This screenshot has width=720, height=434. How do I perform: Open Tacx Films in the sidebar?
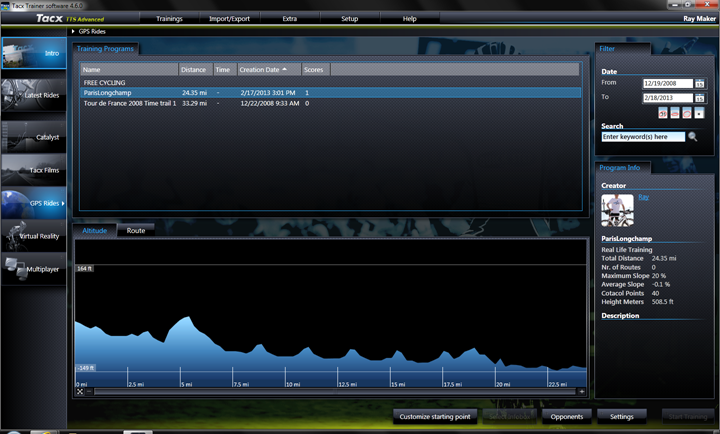tap(34, 170)
